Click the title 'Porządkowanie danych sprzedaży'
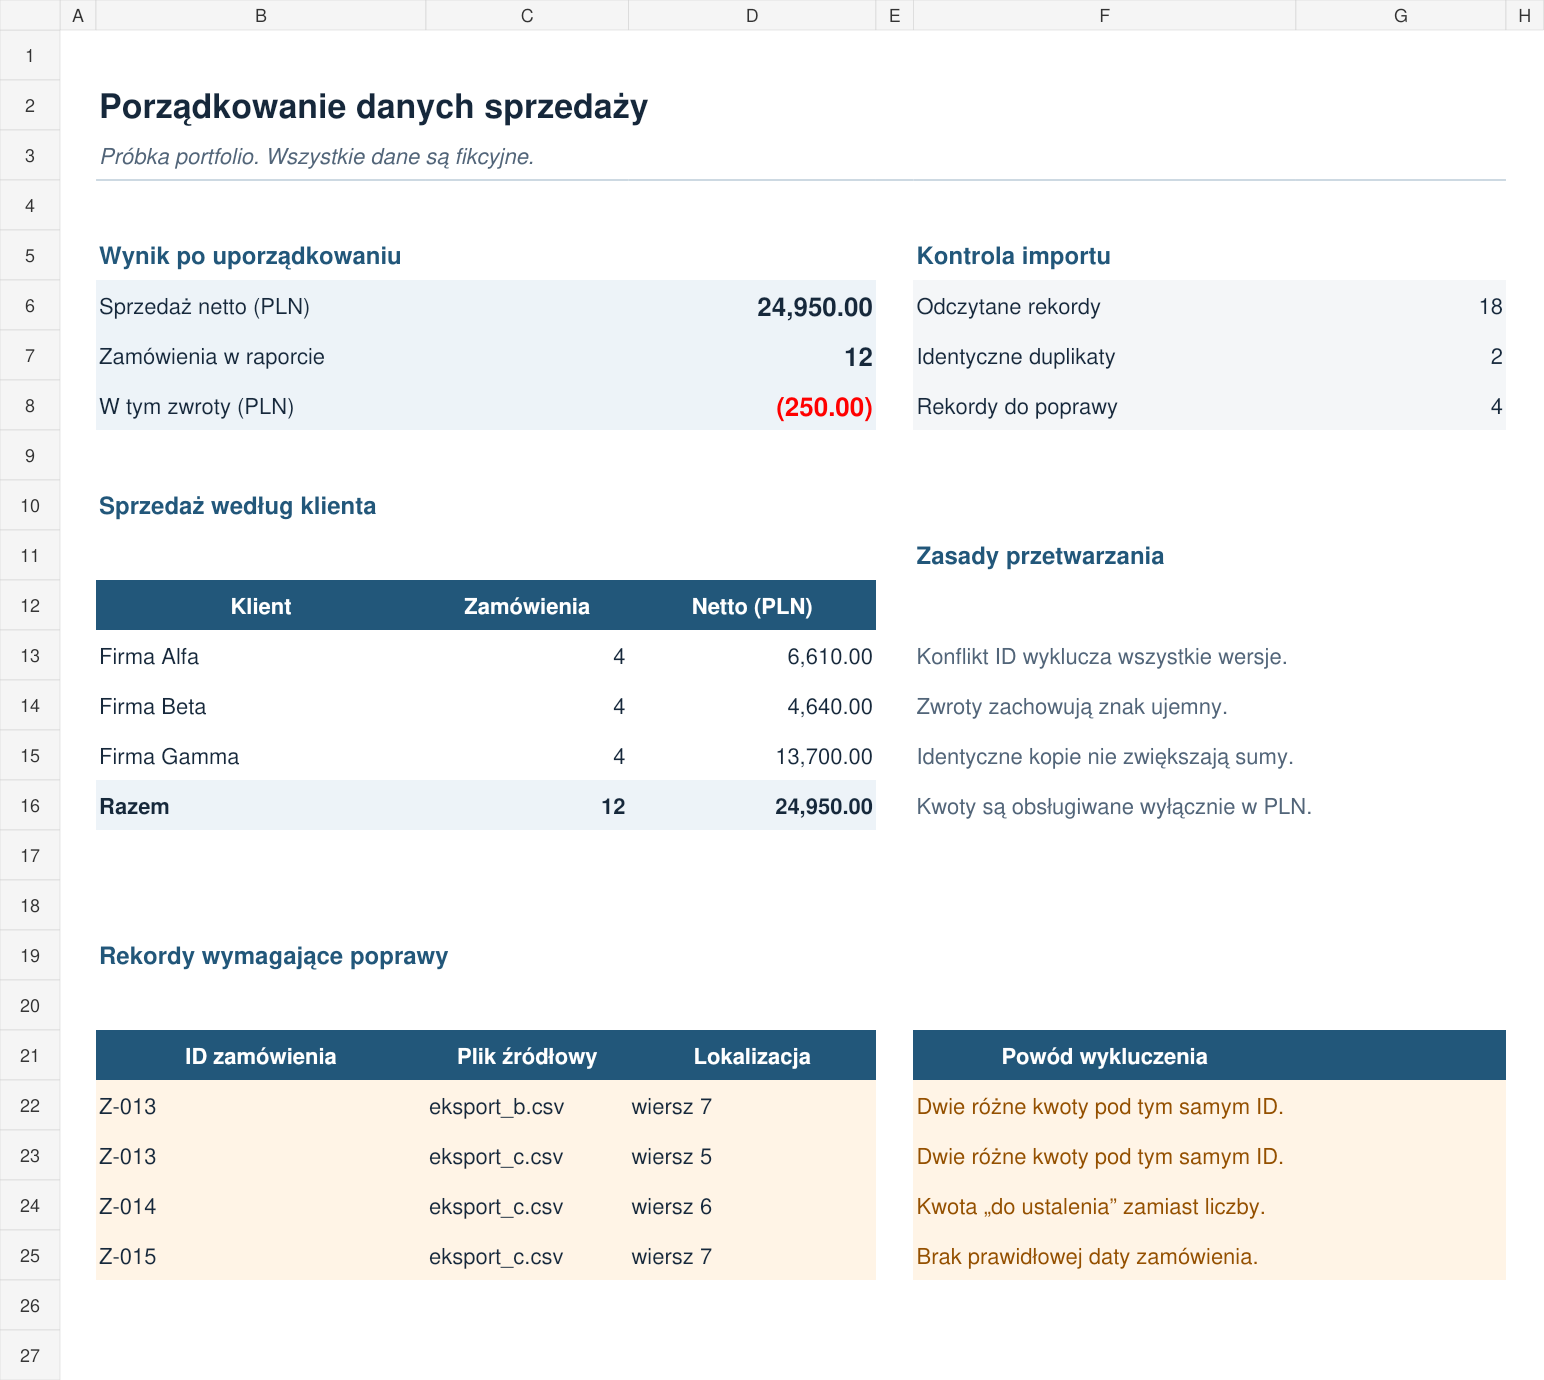Viewport: 1544px width, 1380px height. [374, 106]
